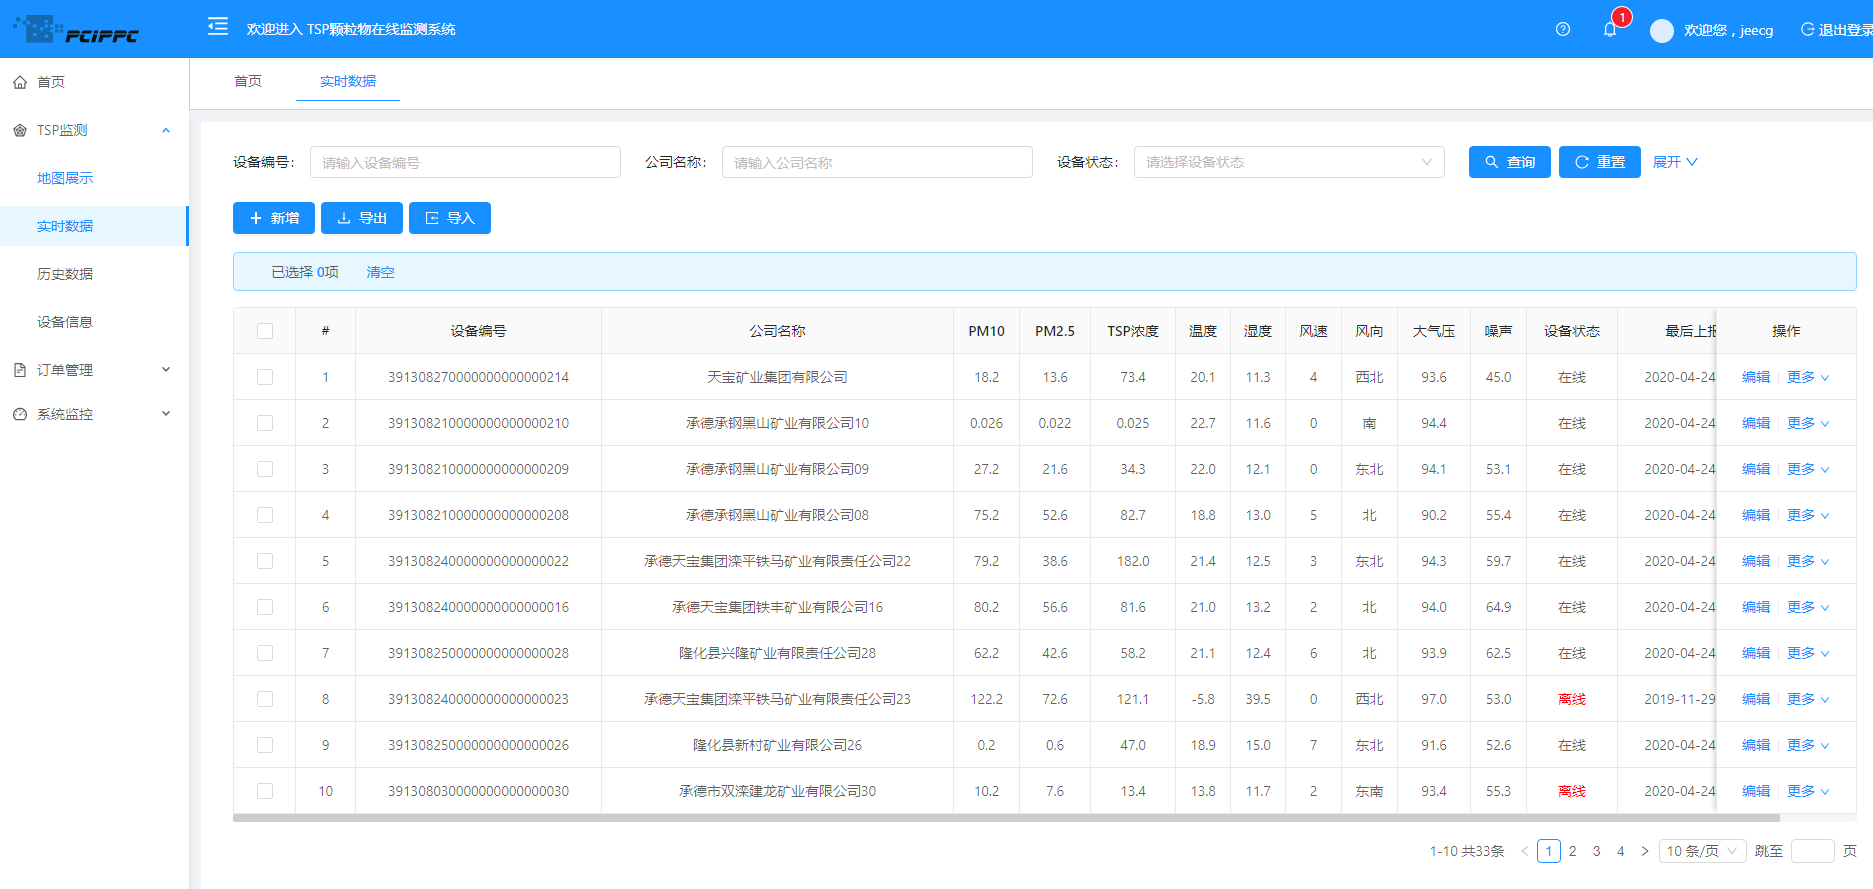Check the checkbox for row 4
This screenshot has width=1873, height=889.
click(265, 515)
